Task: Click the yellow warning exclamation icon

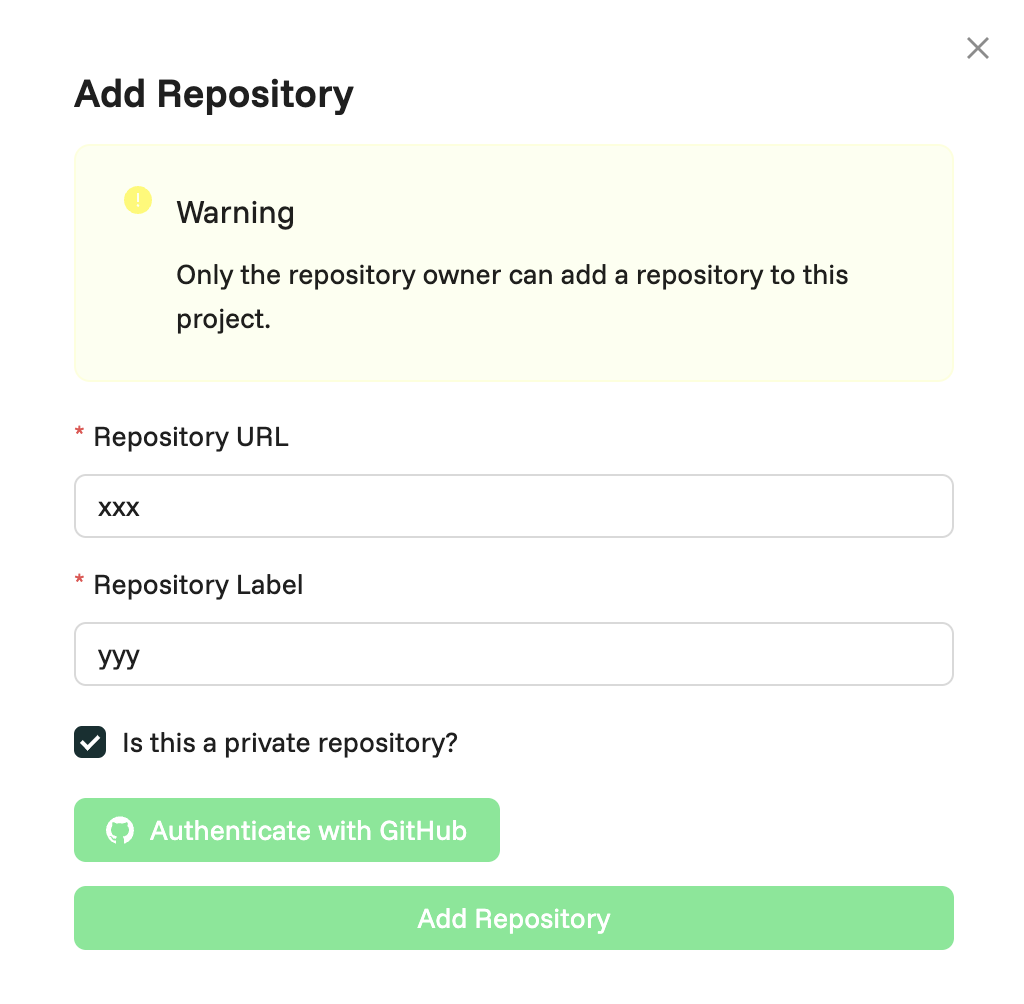Action: click(138, 200)
